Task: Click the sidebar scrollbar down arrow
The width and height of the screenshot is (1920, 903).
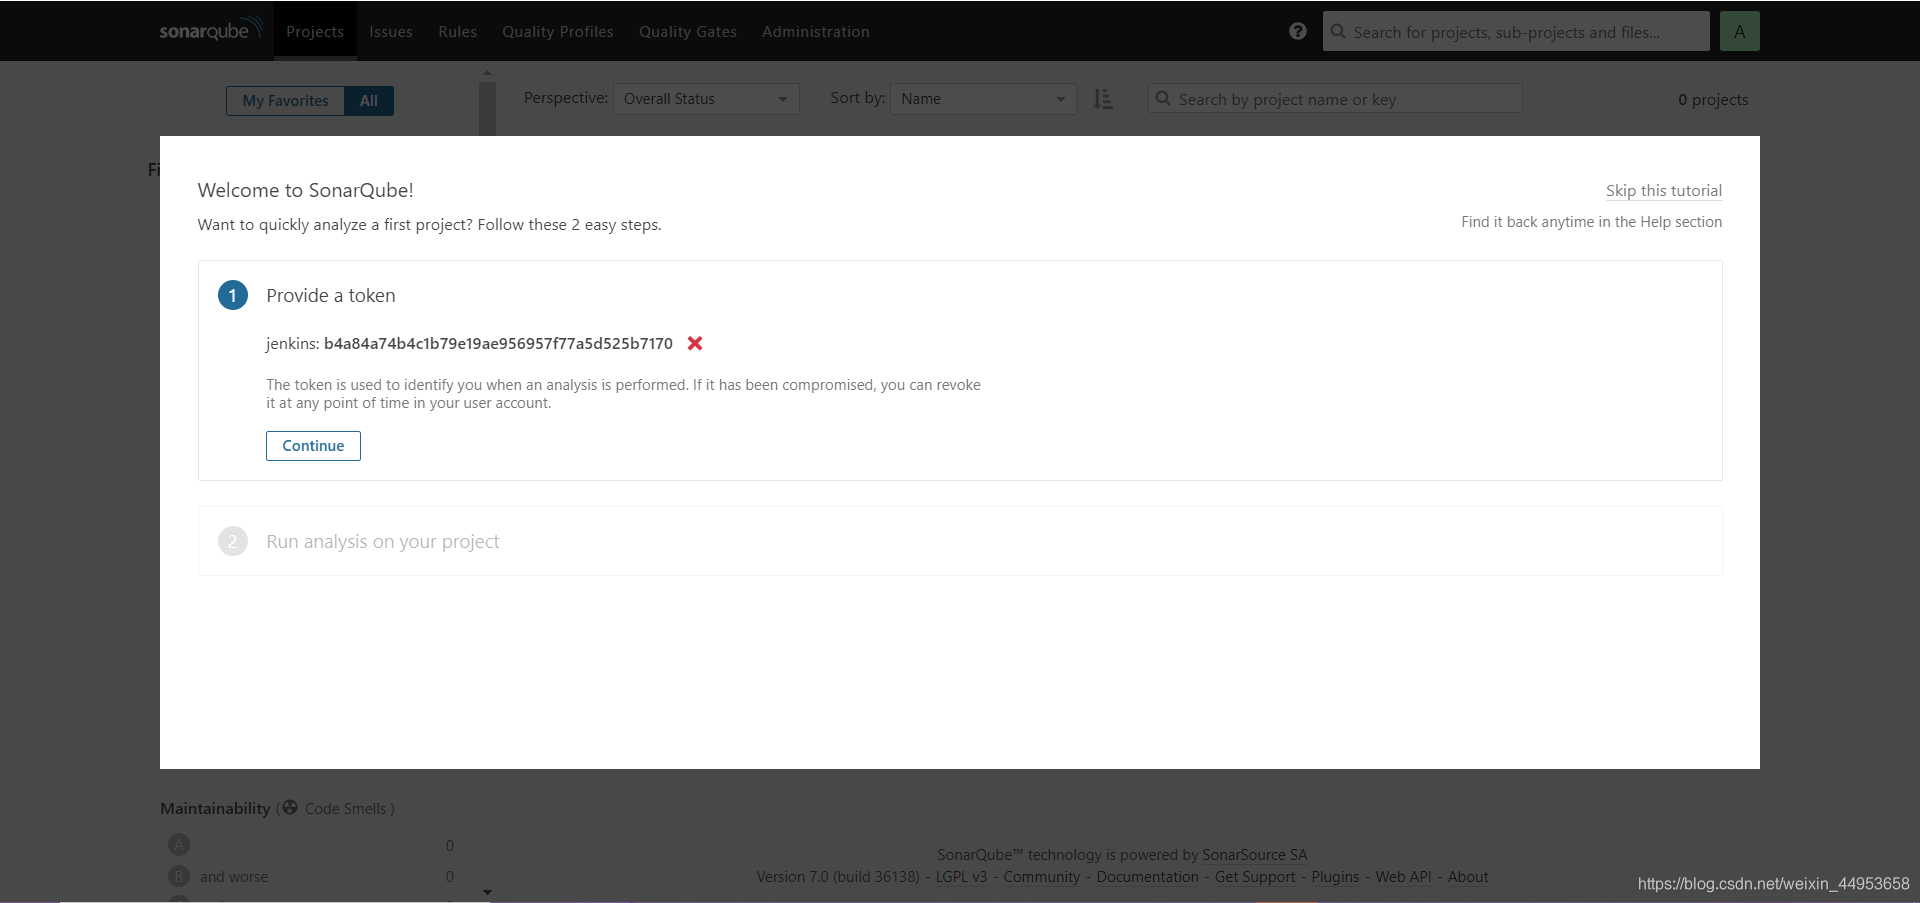Action: click(487, 891)
